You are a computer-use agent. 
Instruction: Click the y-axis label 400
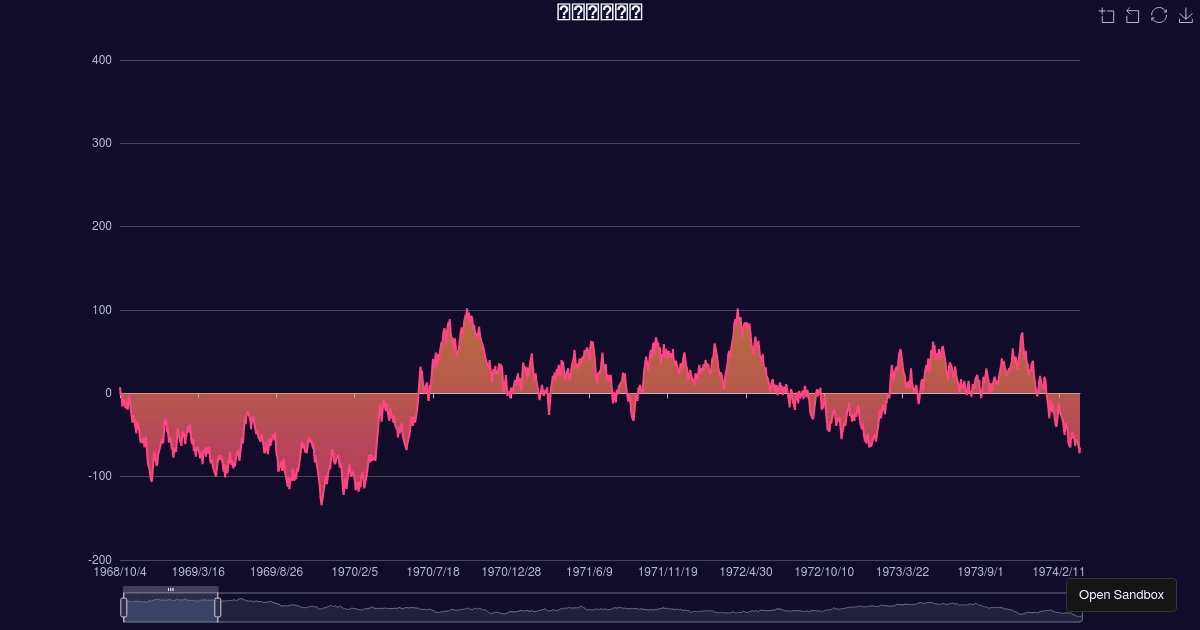coord(101,60)
